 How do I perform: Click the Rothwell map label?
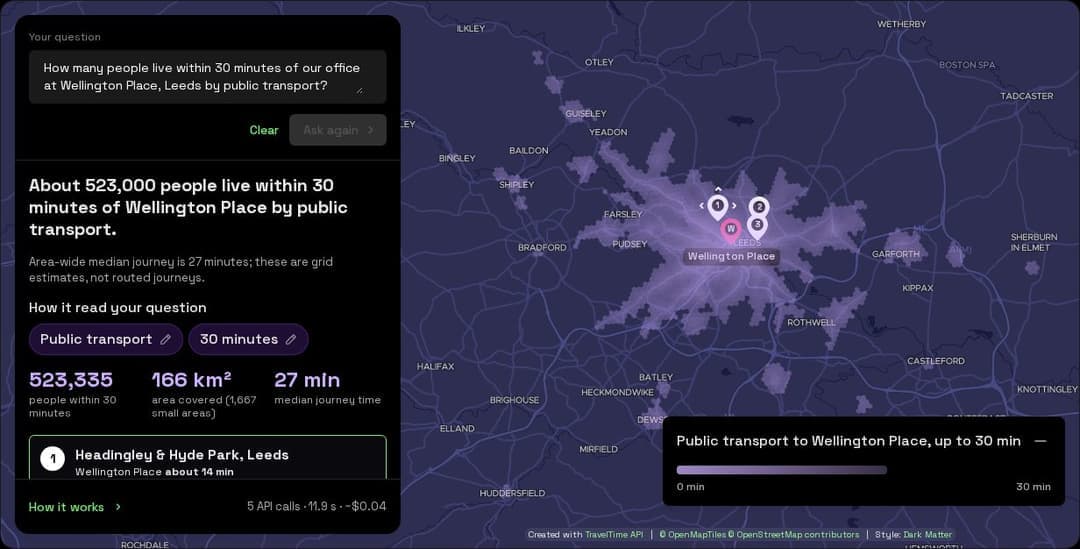tap(811, 322)
